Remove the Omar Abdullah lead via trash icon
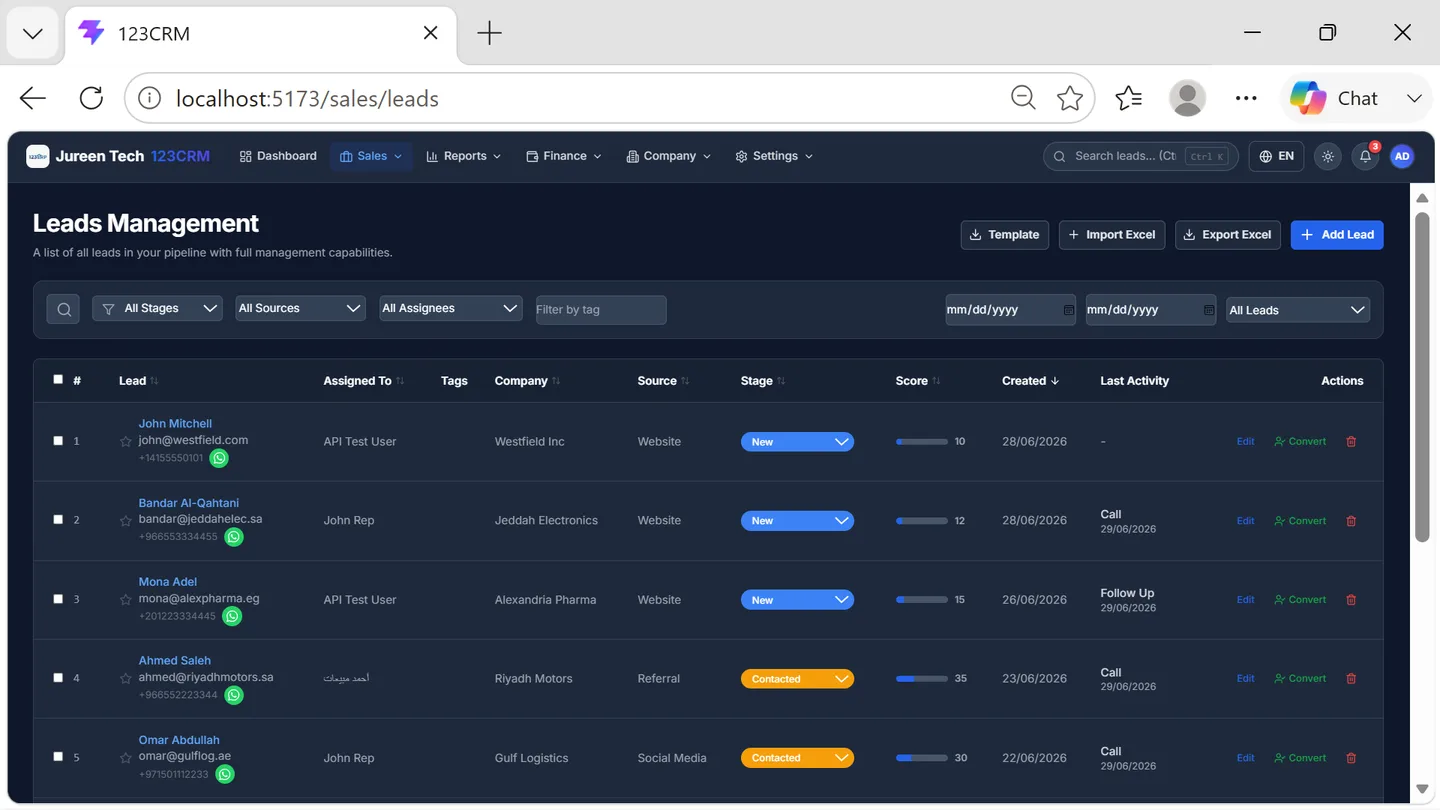The image size is (1440, 810). point(1351,757)
